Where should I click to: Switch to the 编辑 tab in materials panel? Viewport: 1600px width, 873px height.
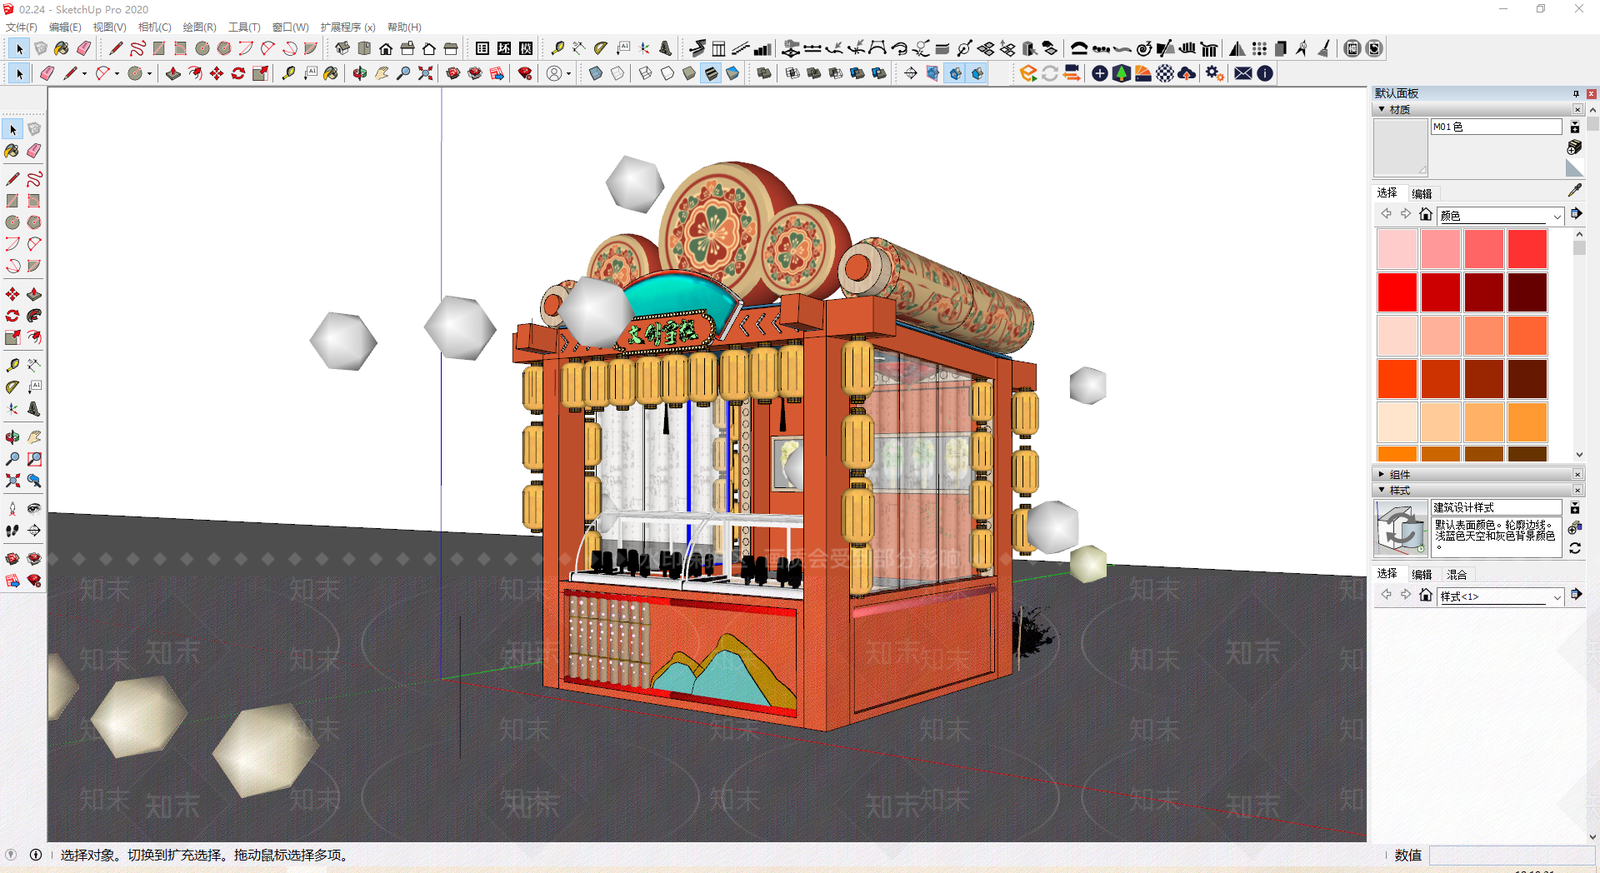point(1422,194)
